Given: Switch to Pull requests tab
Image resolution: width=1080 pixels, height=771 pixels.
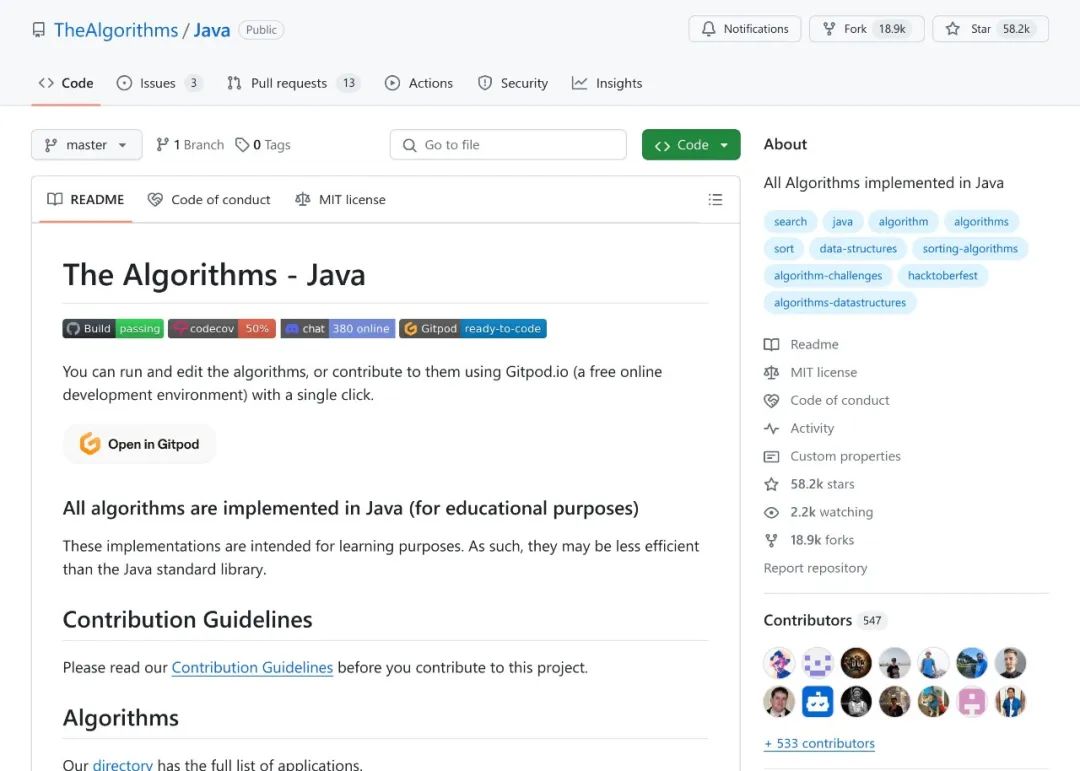Looking at the screenshot, I should pyautogui.click(x=293, y=83).
